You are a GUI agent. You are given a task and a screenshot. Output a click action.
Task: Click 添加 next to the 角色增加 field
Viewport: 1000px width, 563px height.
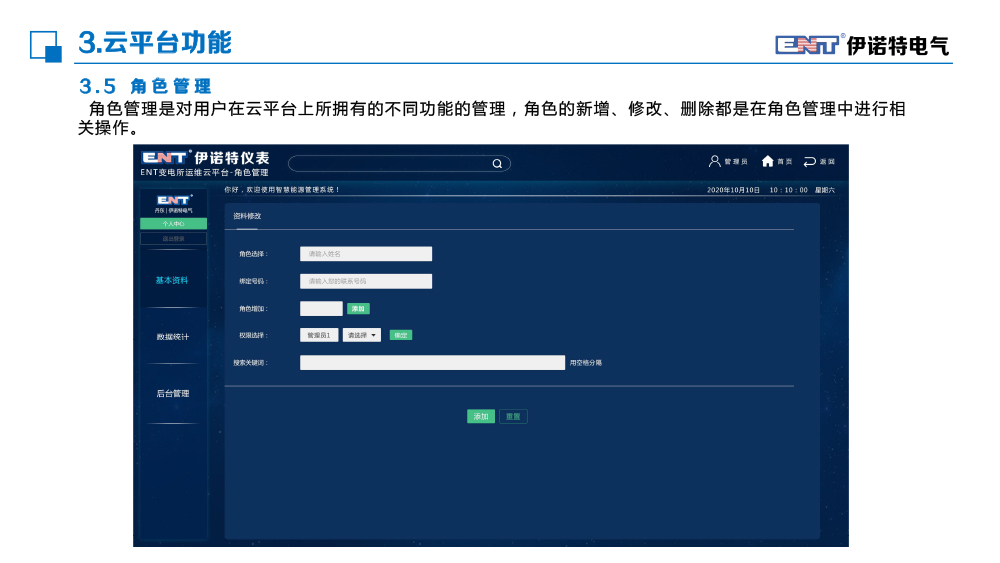coord(358,309)
